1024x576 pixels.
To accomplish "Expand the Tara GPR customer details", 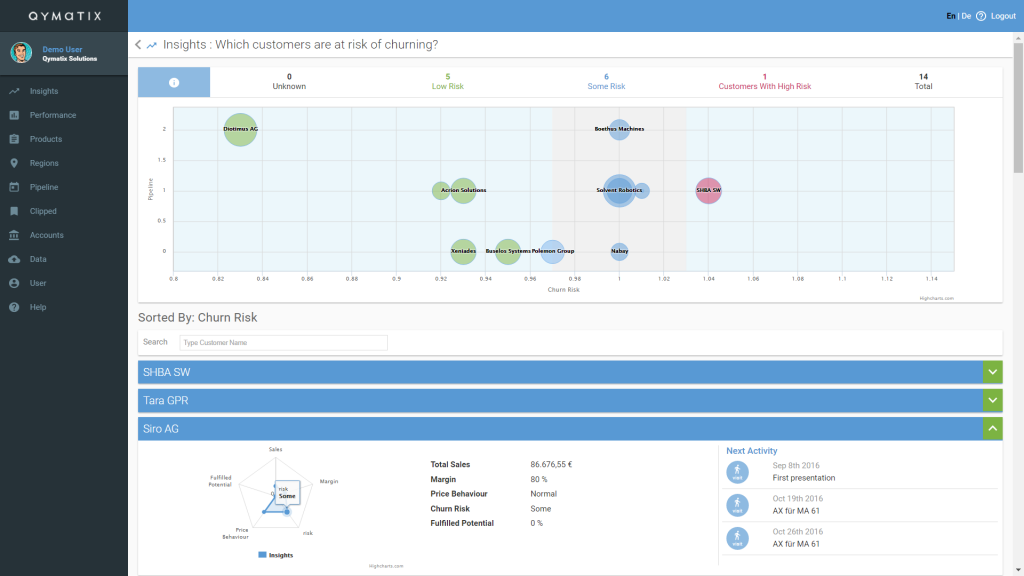I will click(x=992, y=399).
